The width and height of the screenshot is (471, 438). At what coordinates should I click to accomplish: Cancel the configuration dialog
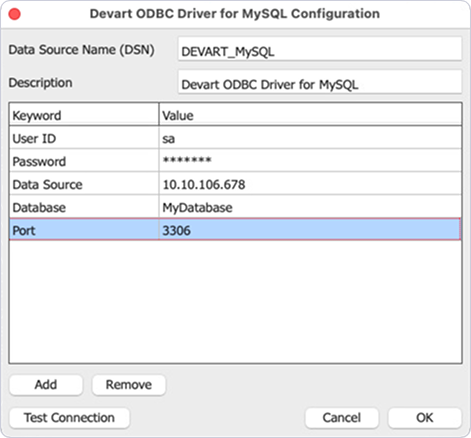[342, 418]
